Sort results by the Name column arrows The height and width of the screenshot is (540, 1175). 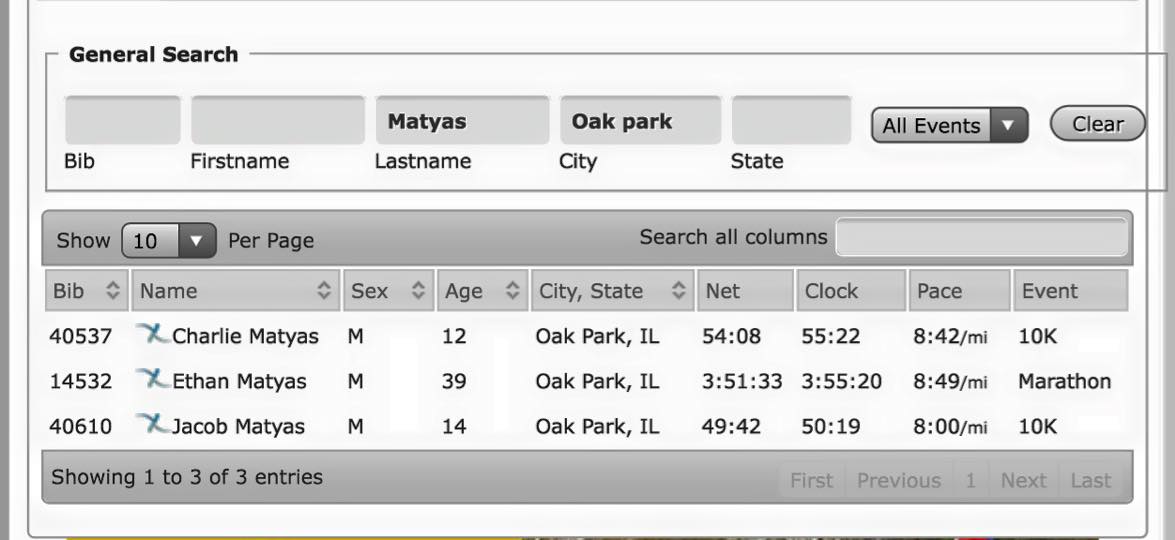pos(324,291)
